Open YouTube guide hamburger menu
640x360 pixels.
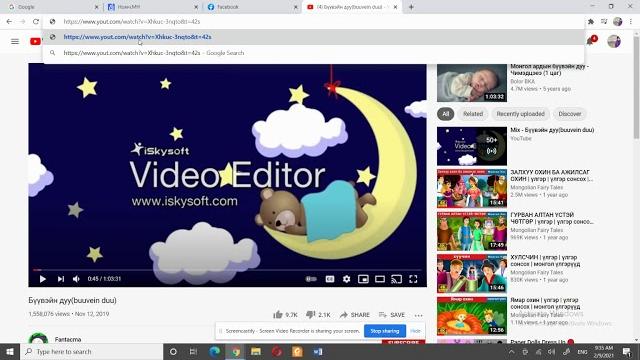coord(15,41)
